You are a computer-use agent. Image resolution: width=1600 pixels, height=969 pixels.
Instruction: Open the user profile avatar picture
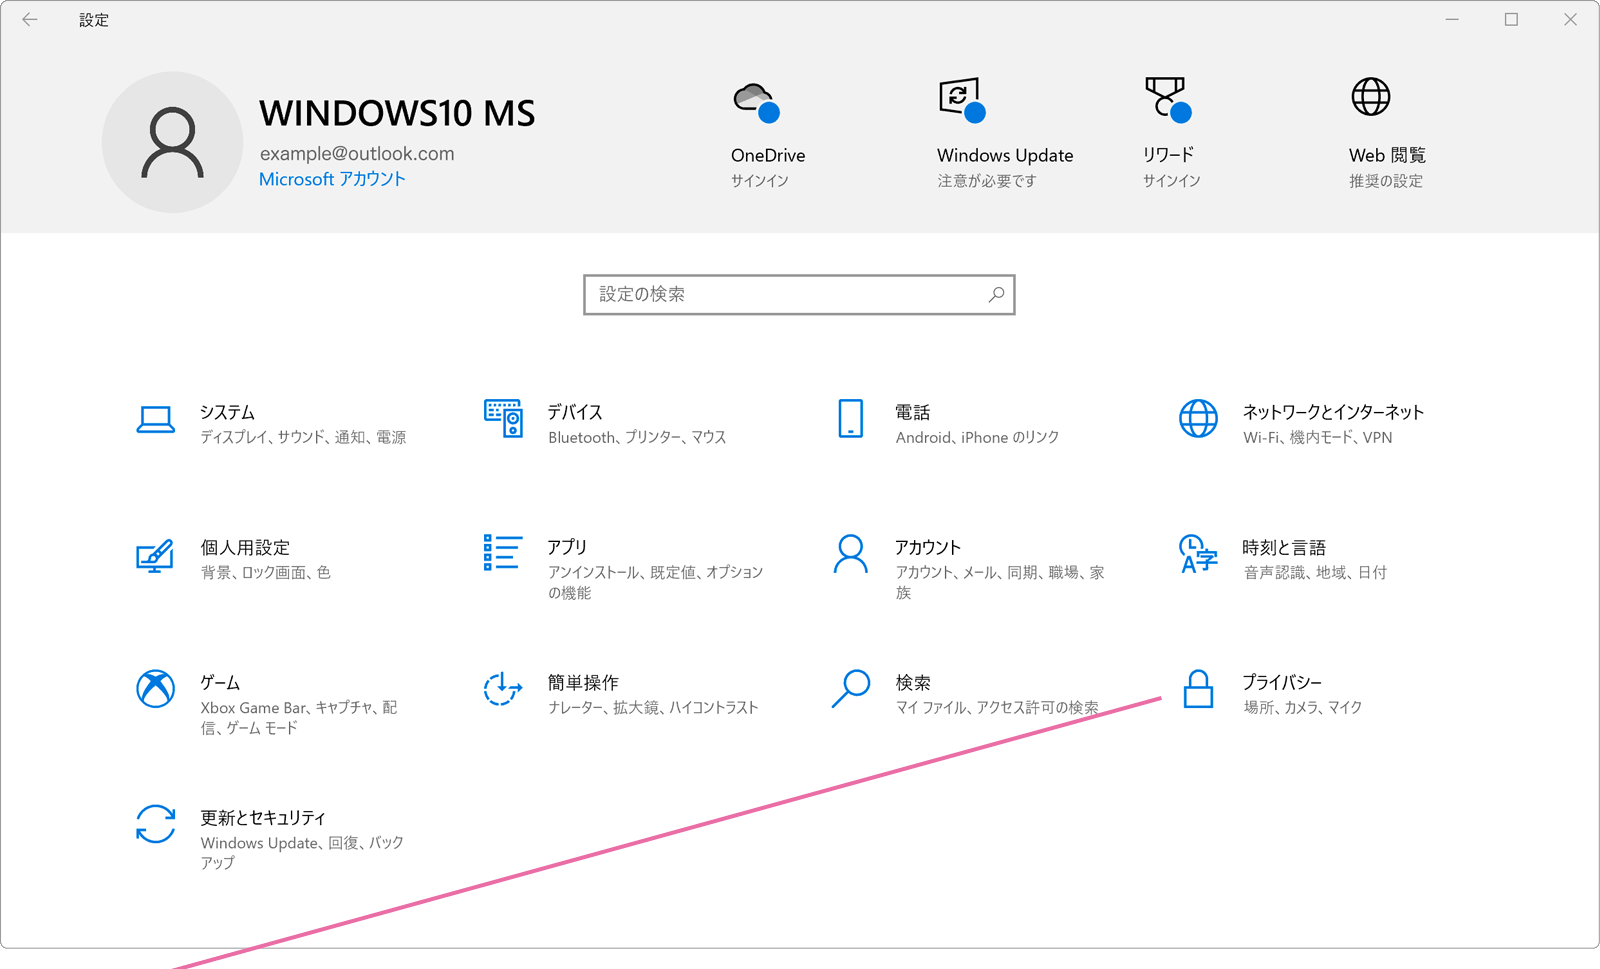[172, 142]
